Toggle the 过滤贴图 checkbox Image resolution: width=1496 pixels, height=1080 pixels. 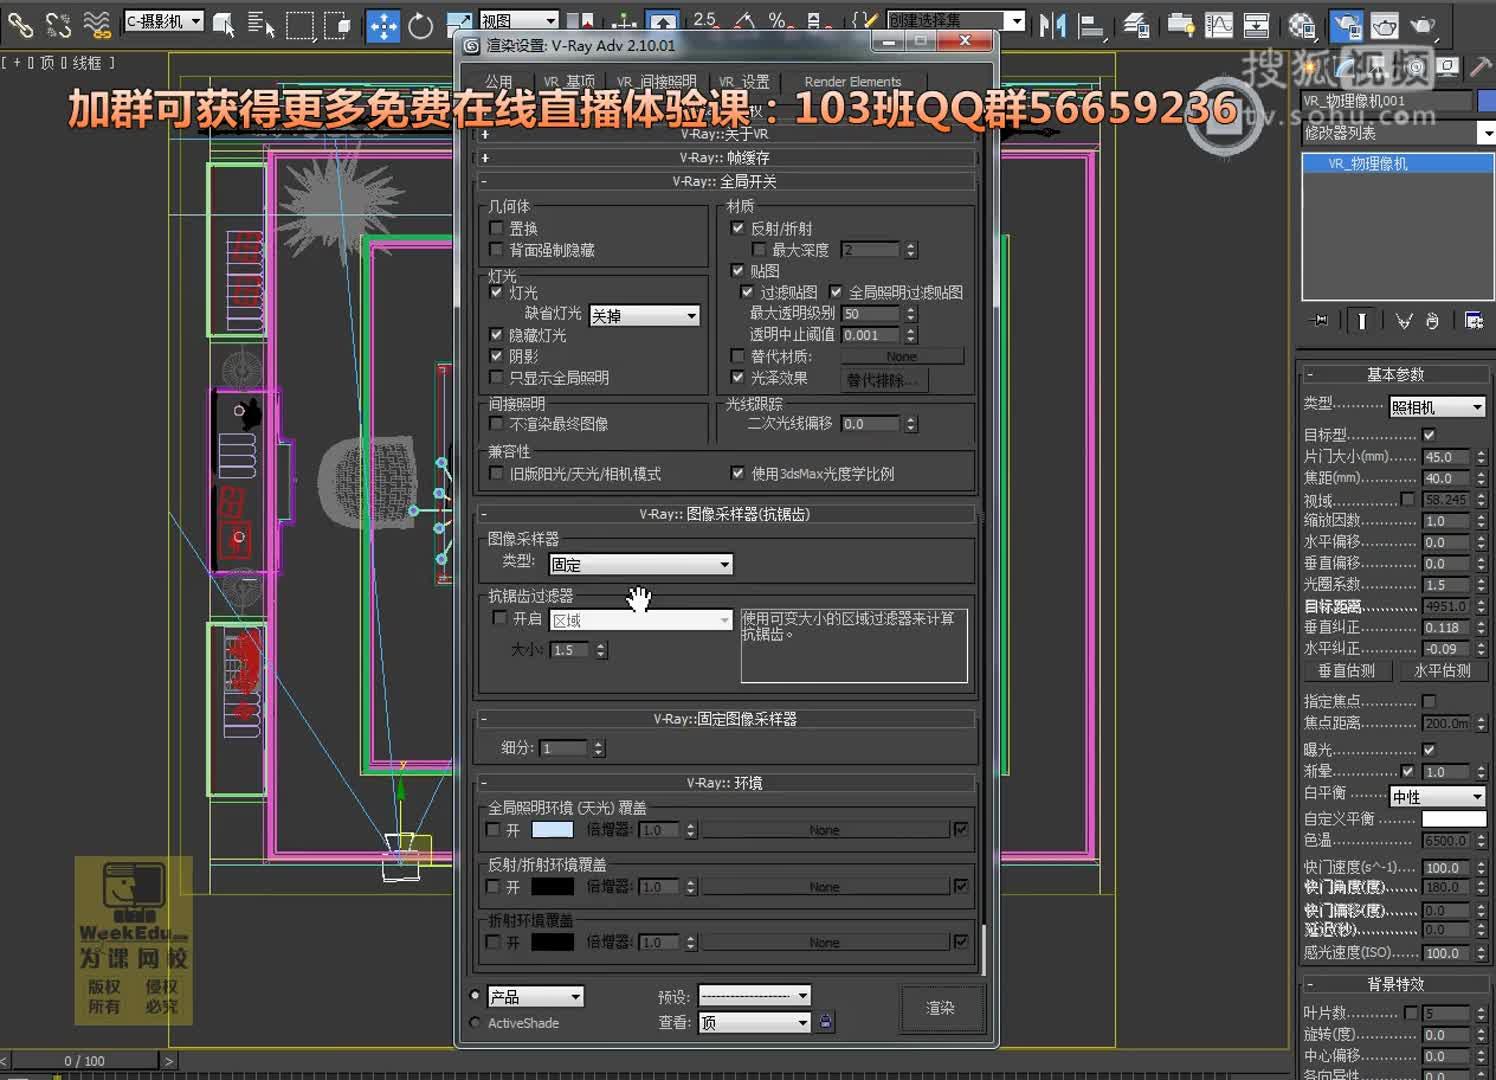pos(748,292)
